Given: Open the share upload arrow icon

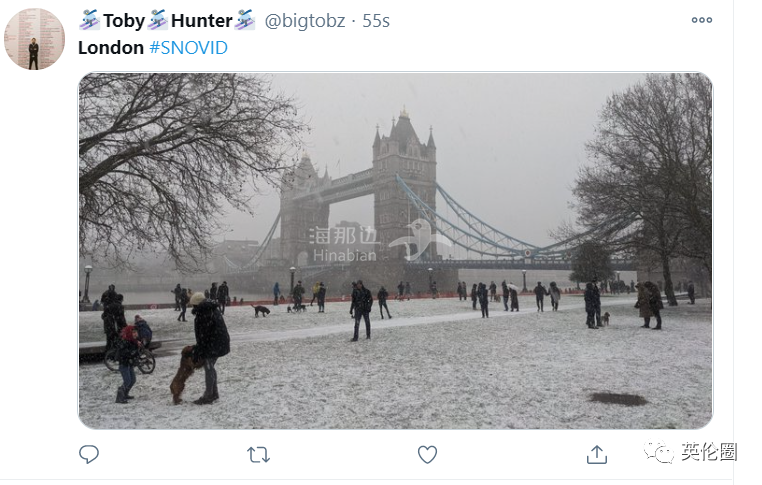Looking at the screenshot, I should [x=597, y=454].
